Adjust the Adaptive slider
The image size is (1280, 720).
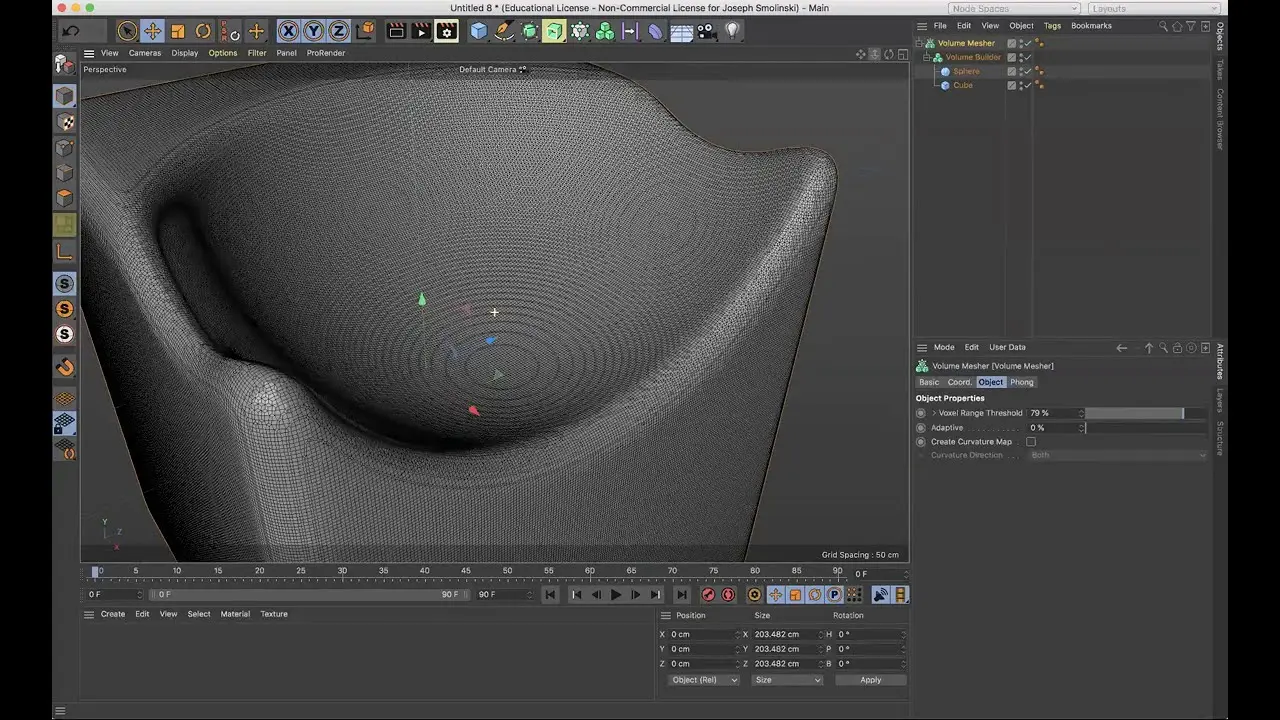pos(1146,427)
